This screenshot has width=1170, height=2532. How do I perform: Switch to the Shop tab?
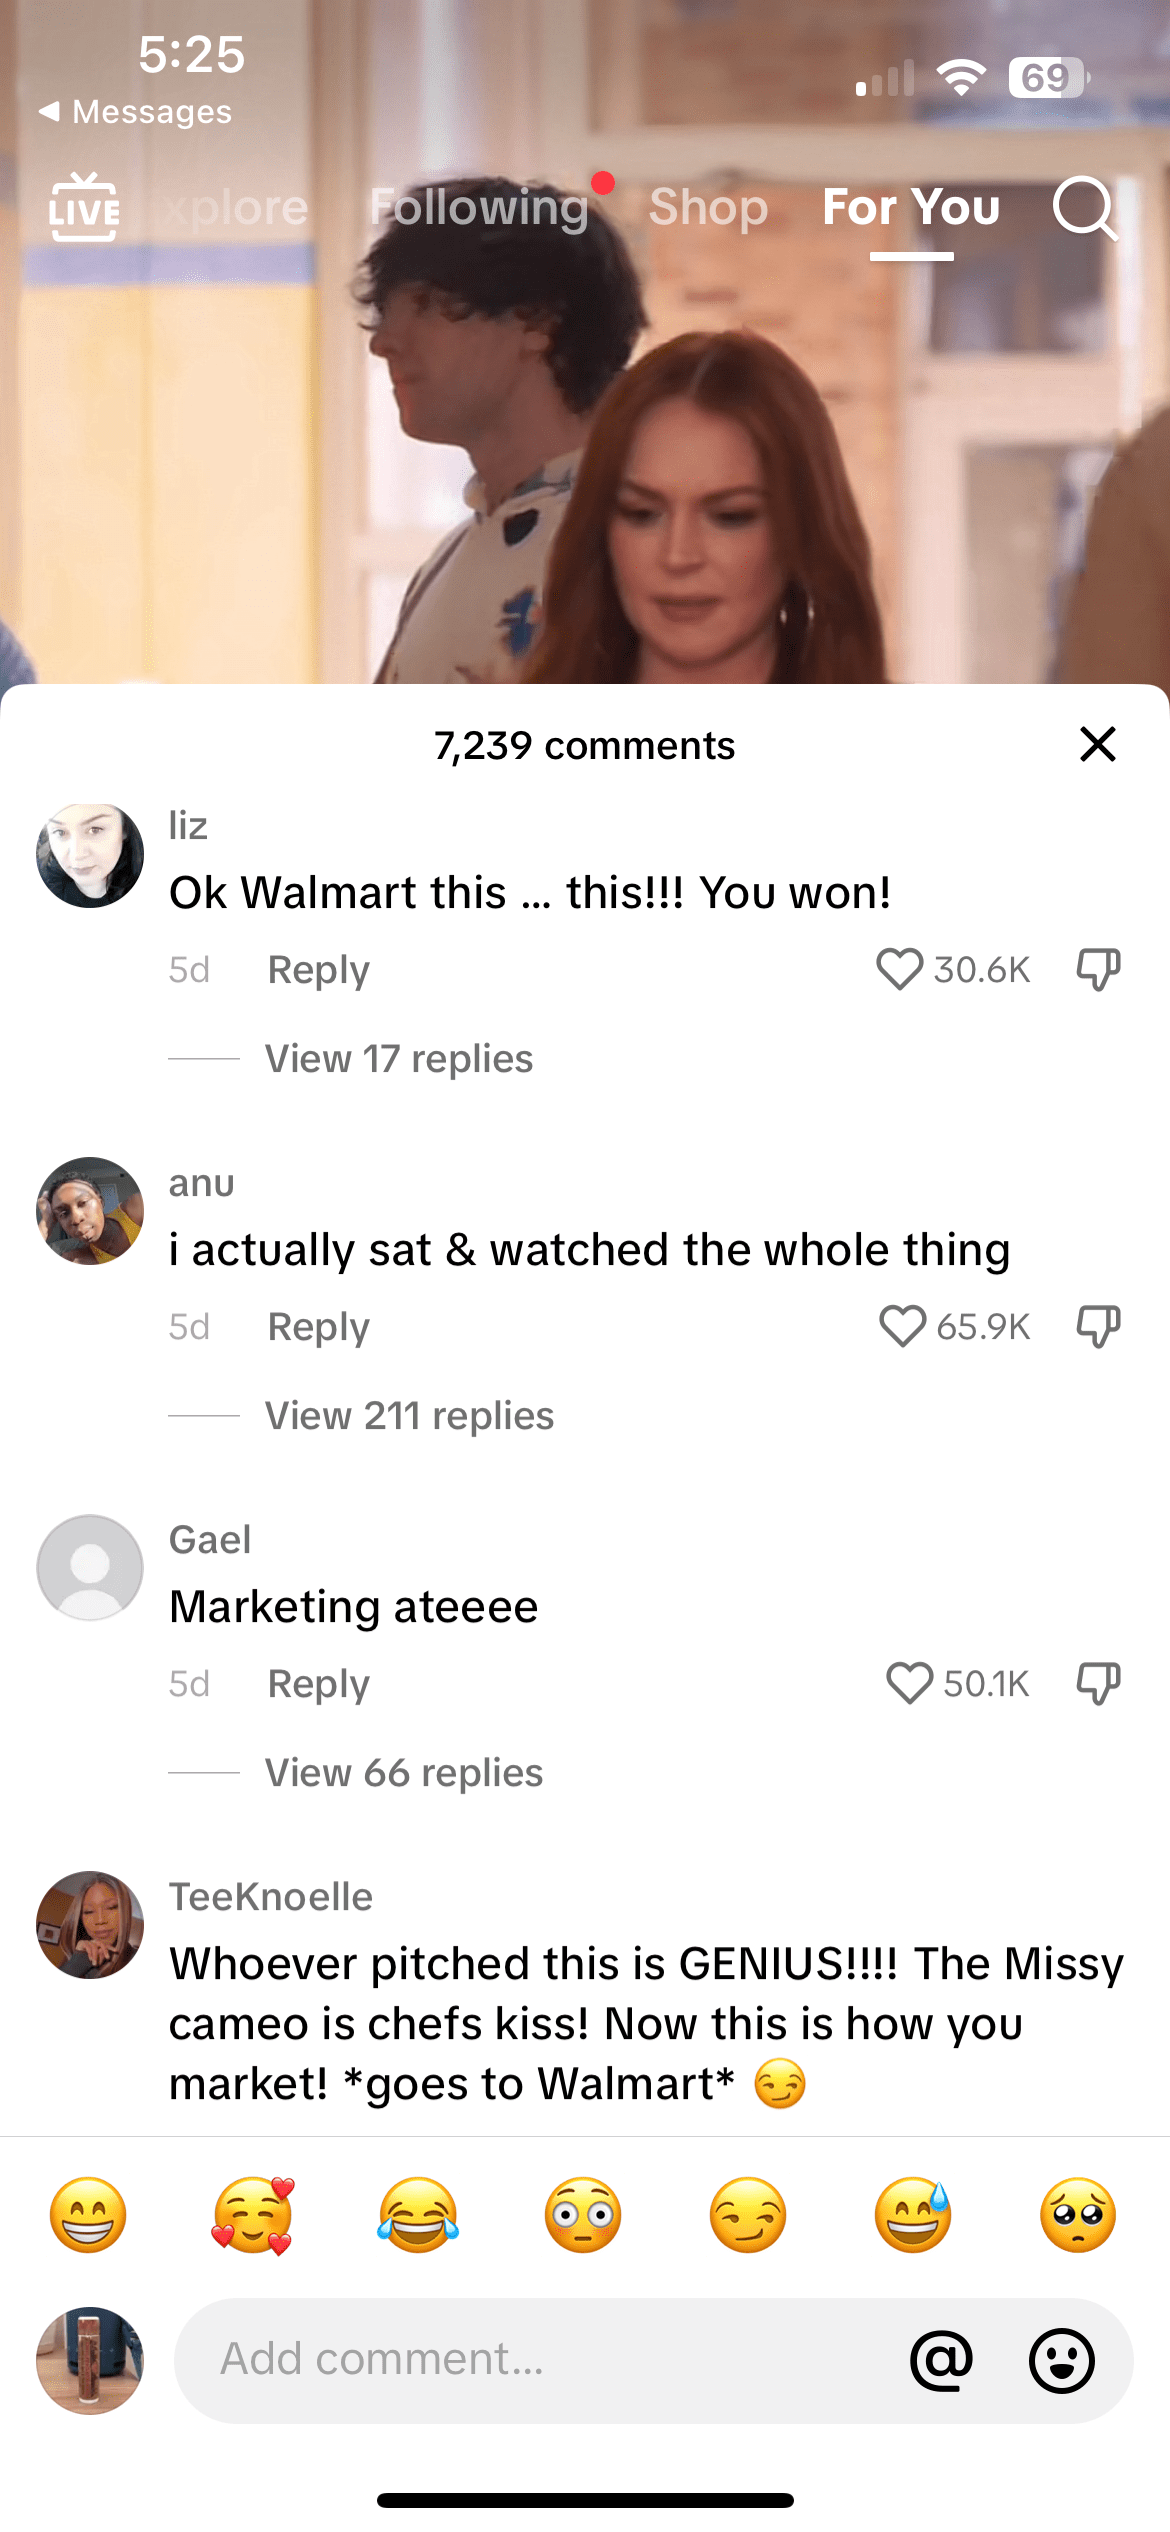point(708,208)
